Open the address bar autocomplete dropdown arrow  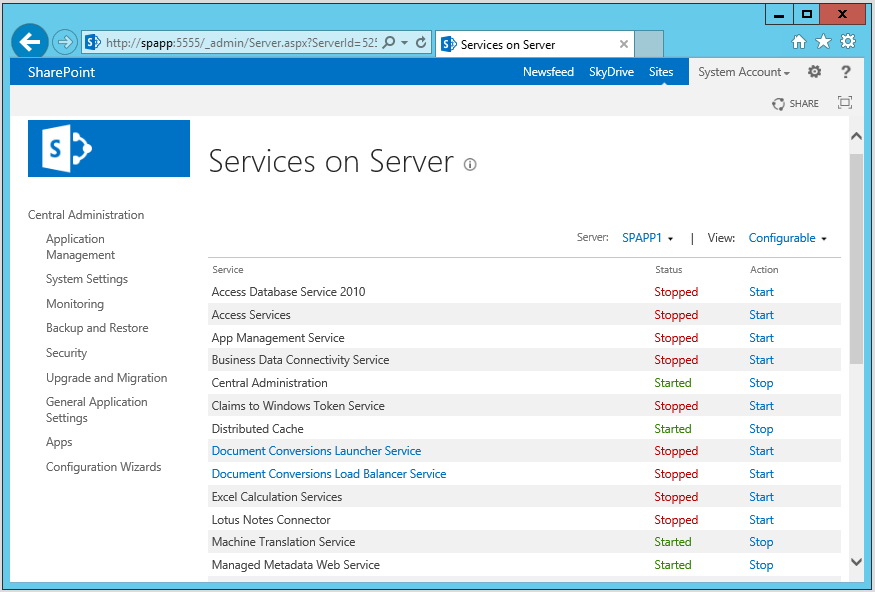pos(405,42)
